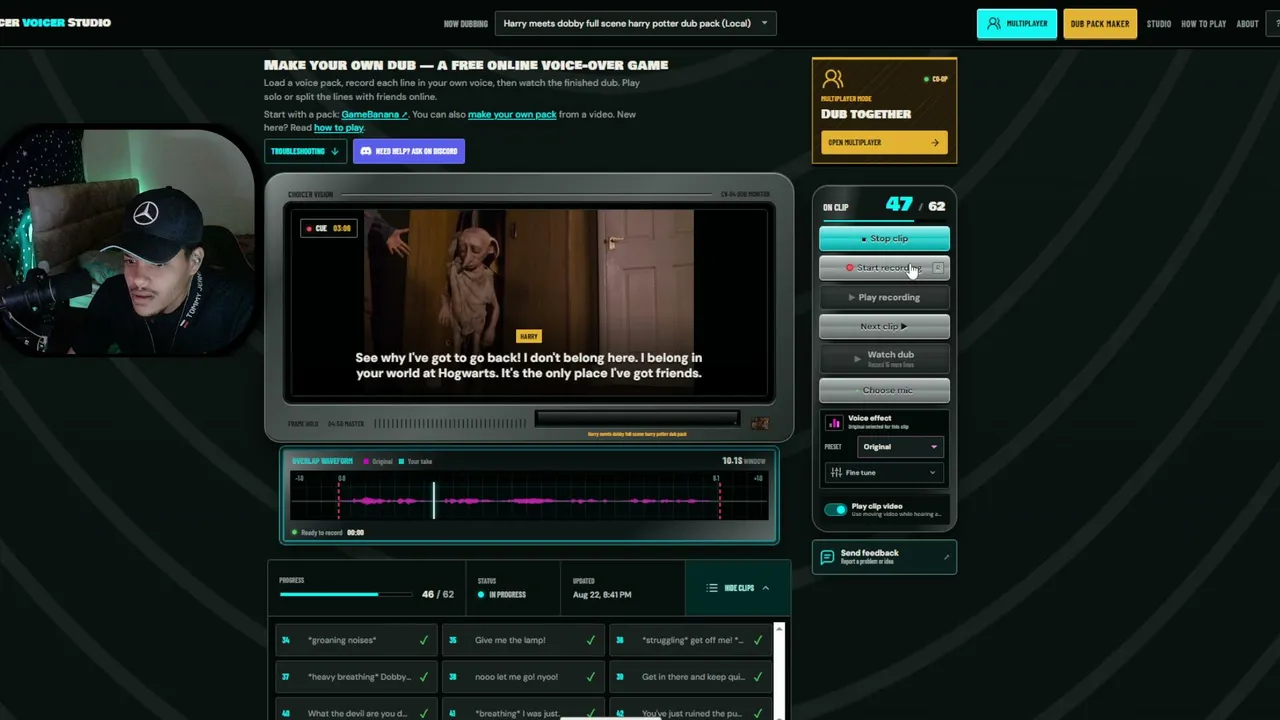Click the Open Multiplayer button
This screenshot has height=720, width=1280.
click(884, 142)
